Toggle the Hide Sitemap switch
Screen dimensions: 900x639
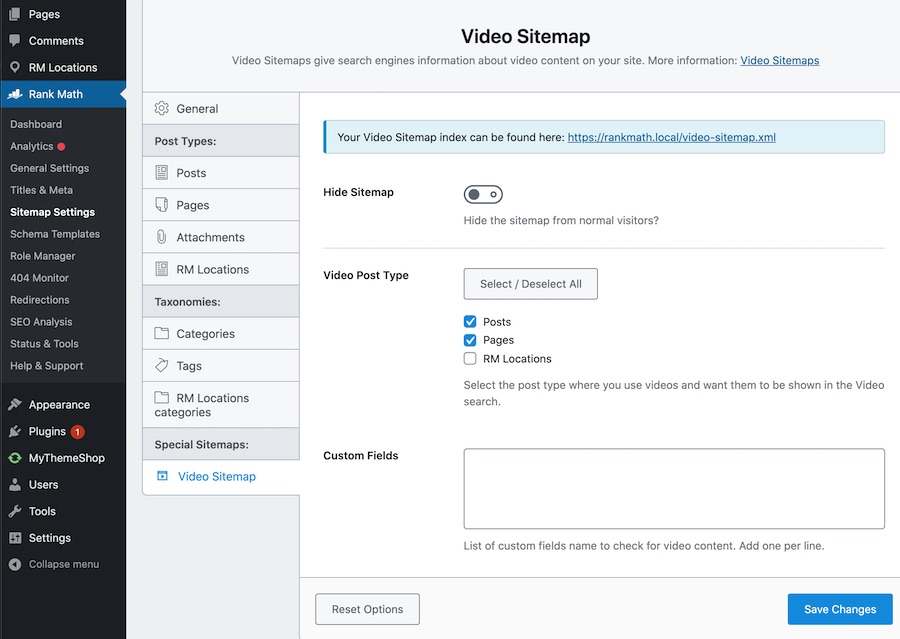483,194
